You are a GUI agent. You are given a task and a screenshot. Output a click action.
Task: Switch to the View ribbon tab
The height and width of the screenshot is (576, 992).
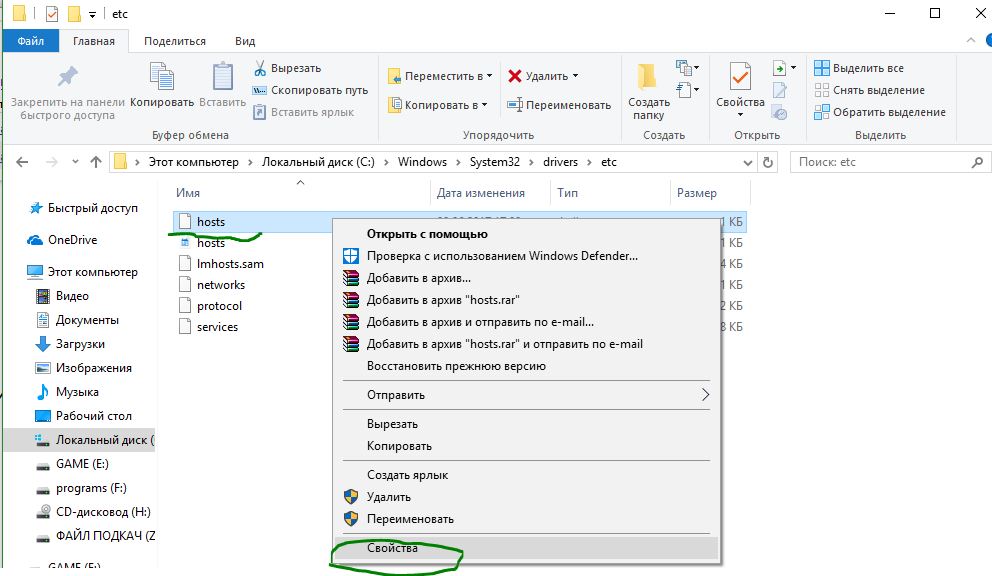(x=244, y=41)
